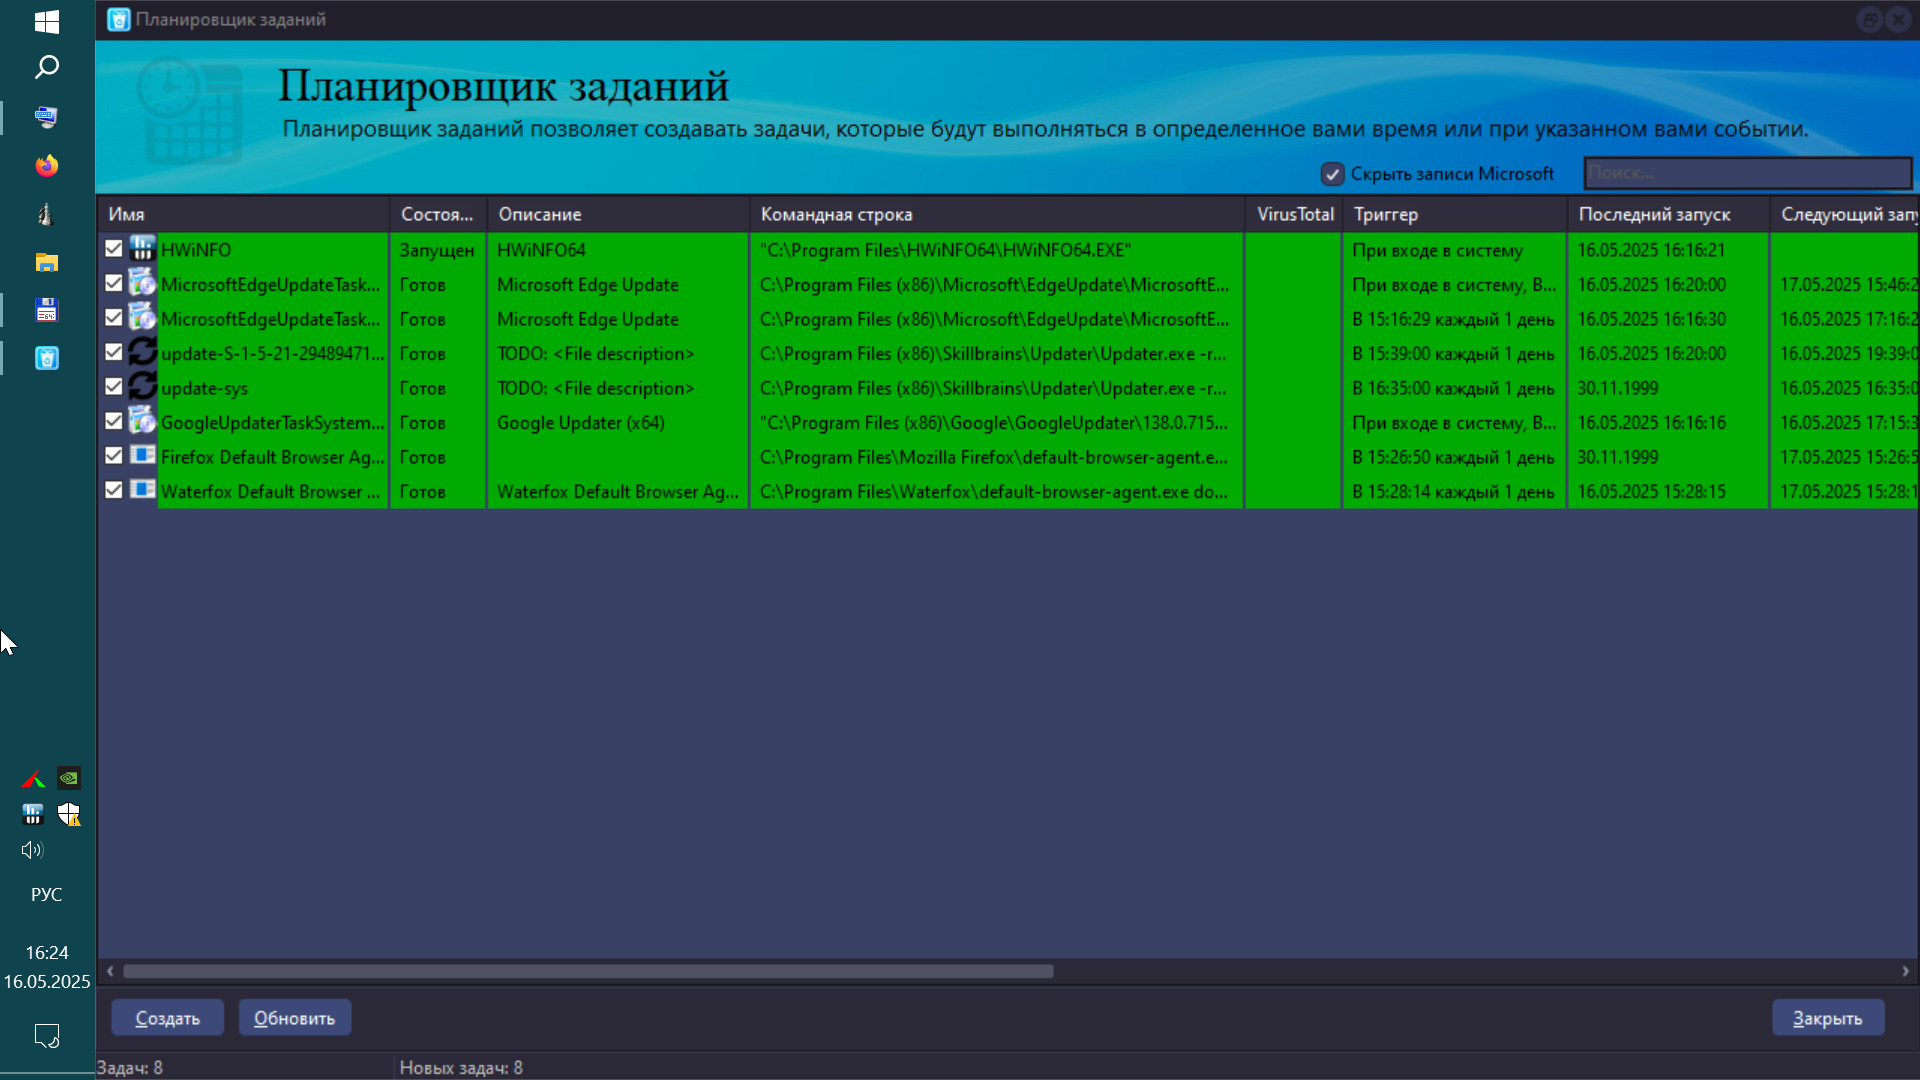Toggle 'Скрыть записи Microsoft' checkbox
Image resolution: width=1920 pixels, height=1080 pixels.
click(x=1332, y=174)
